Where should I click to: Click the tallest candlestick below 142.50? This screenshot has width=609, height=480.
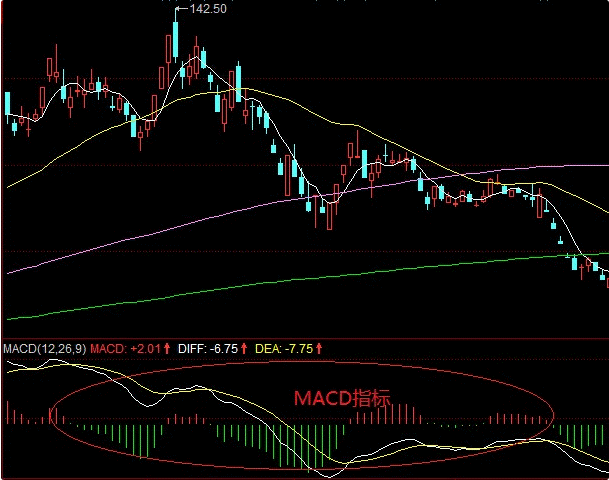click(175, 40)
